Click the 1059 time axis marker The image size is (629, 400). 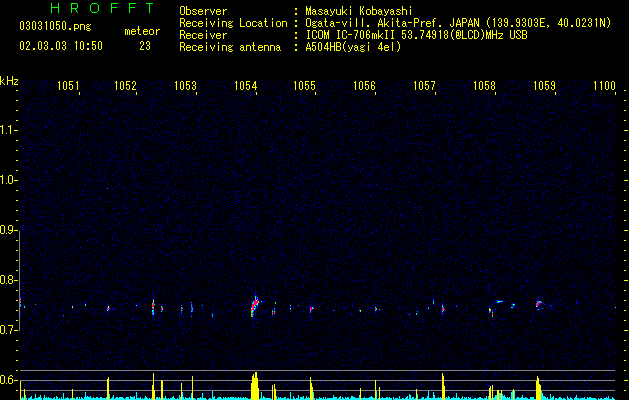click(544, 86)
